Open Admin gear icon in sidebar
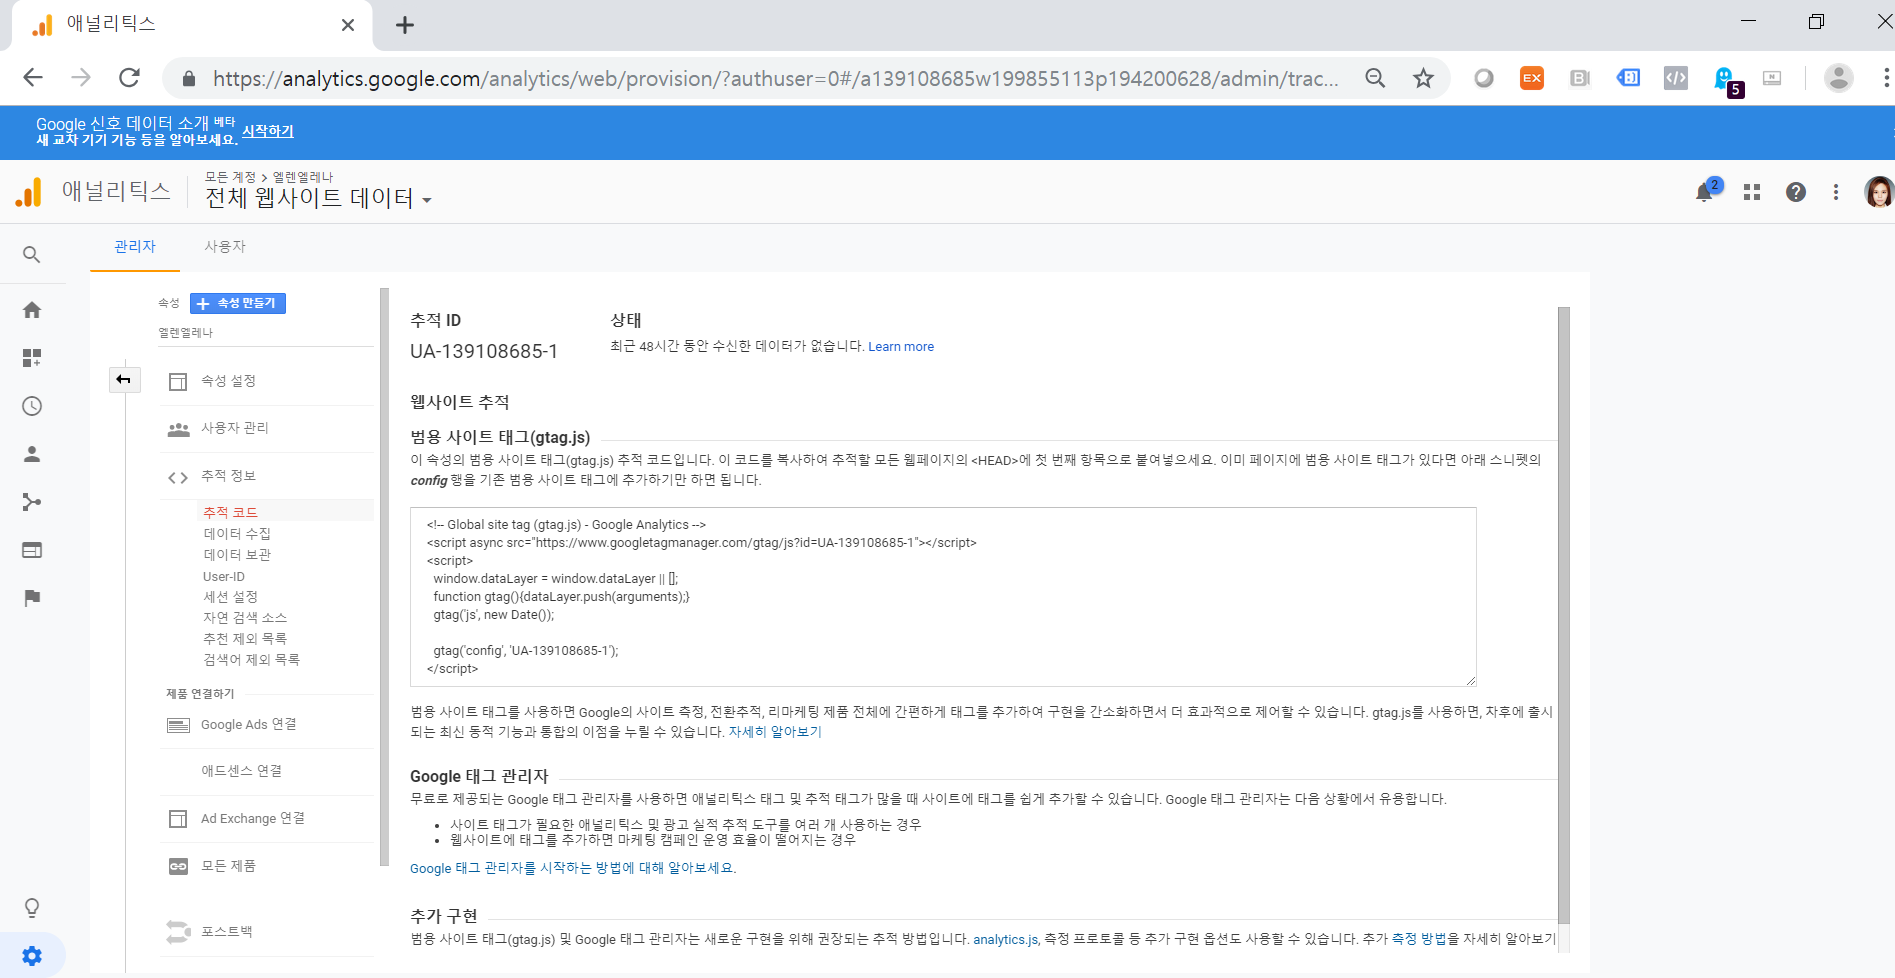 click(x=32, y=956)
